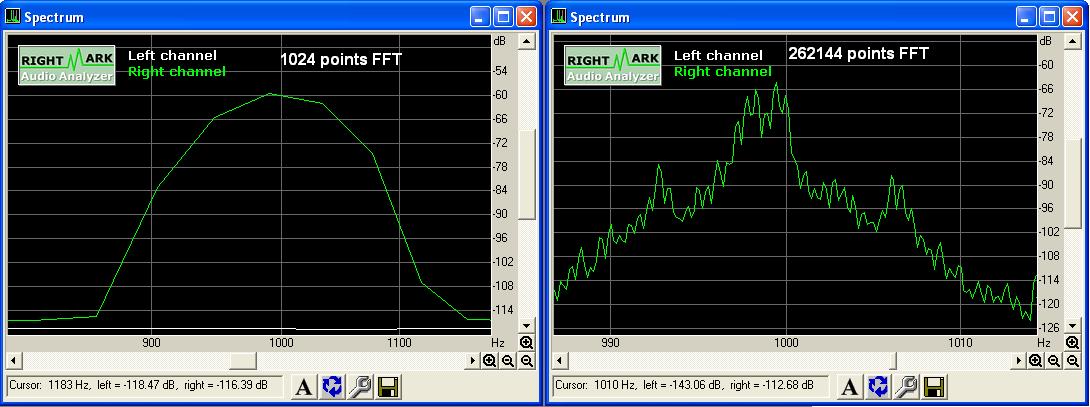Click horizontal scrollbar left arrow in right window
Viewport: 1090px width, 407px height.
[x=559, y=360]
